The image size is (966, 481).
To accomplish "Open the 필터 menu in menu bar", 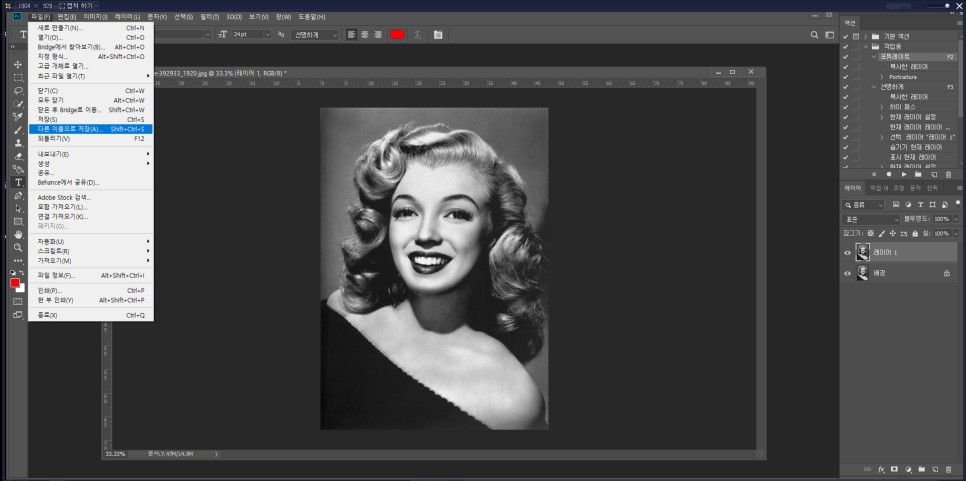I will click(209, 17).
